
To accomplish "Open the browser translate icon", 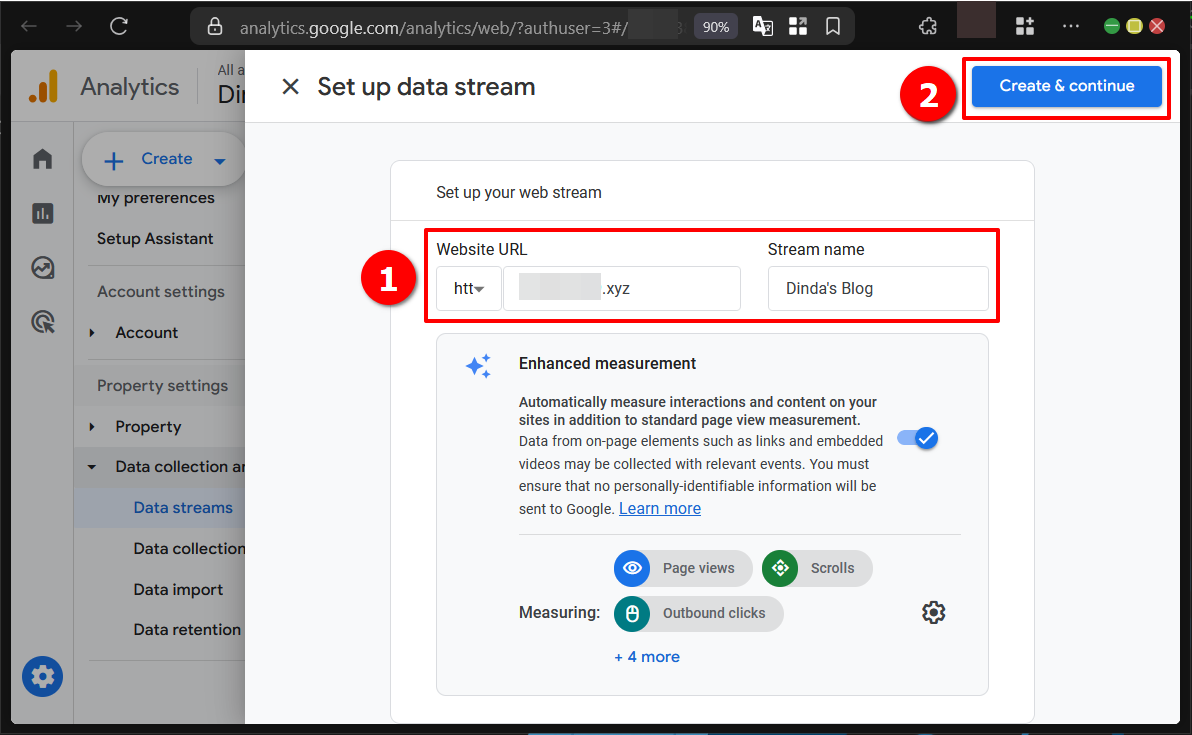I will (762, 27).
